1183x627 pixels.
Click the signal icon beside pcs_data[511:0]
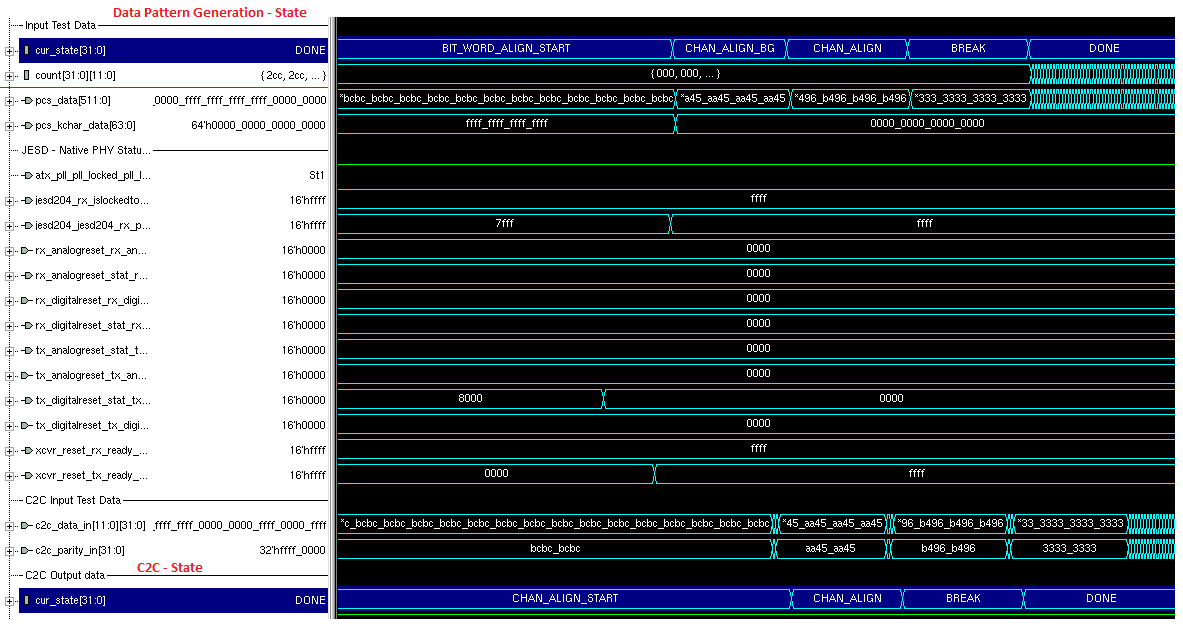pos(26,100)
